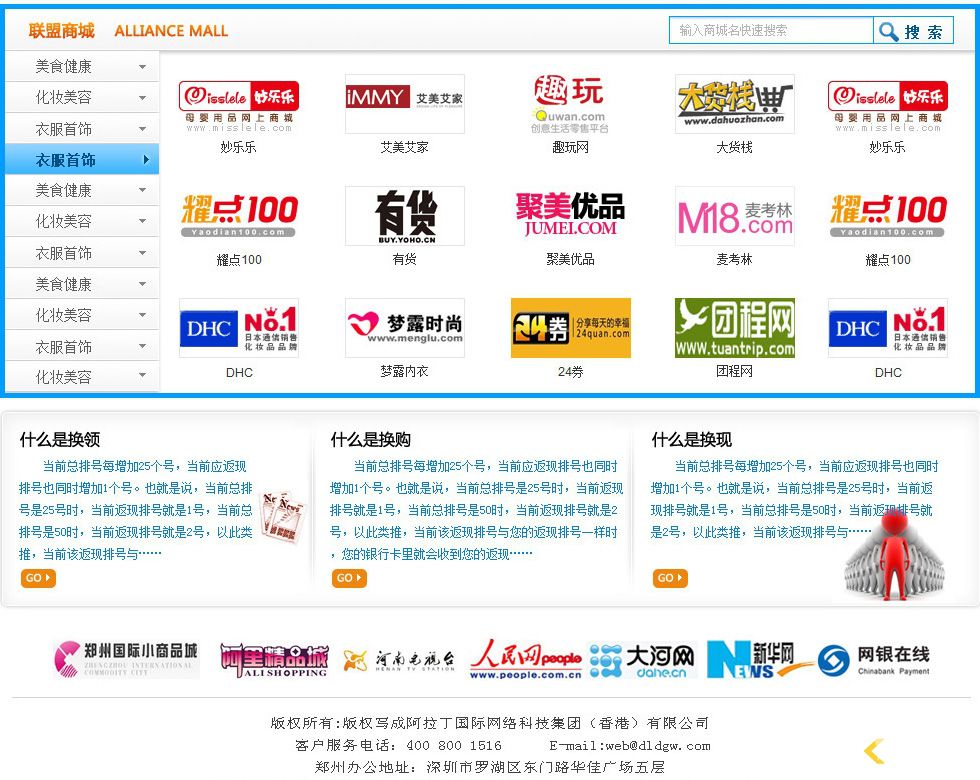Open the 团程网 tuantrip.com logo

click(x=734, y=328)
